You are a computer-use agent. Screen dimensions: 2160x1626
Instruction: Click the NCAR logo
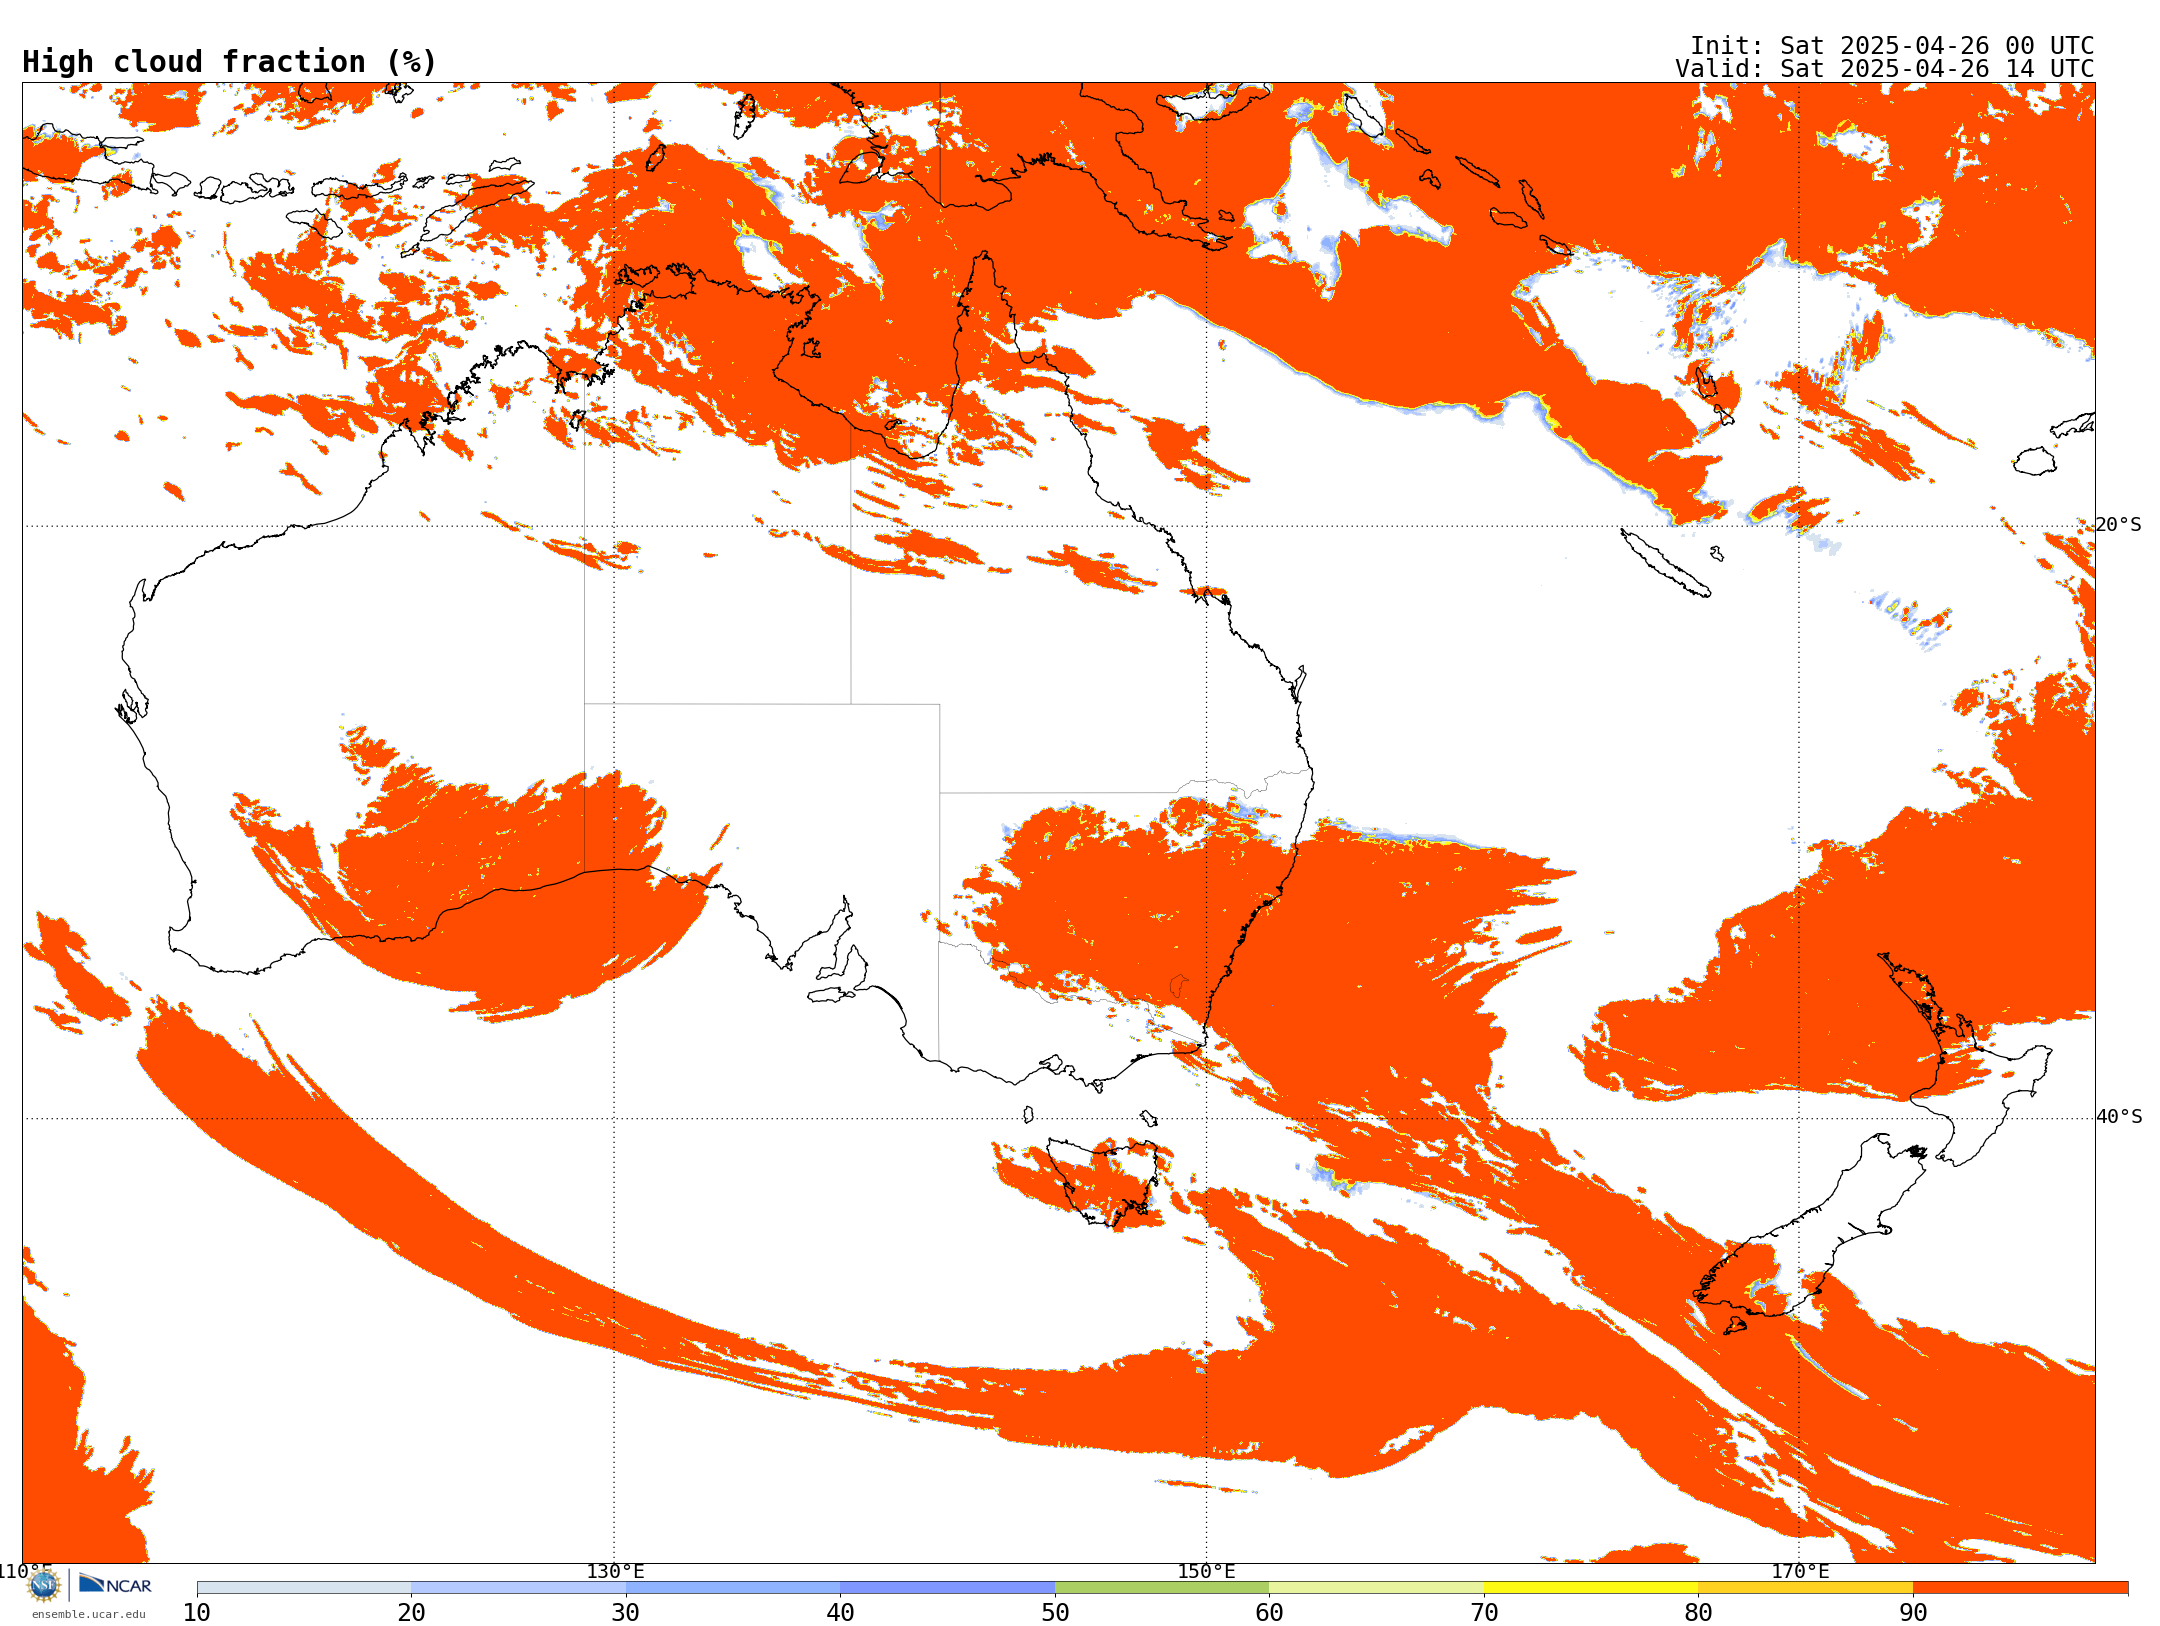115,1584
